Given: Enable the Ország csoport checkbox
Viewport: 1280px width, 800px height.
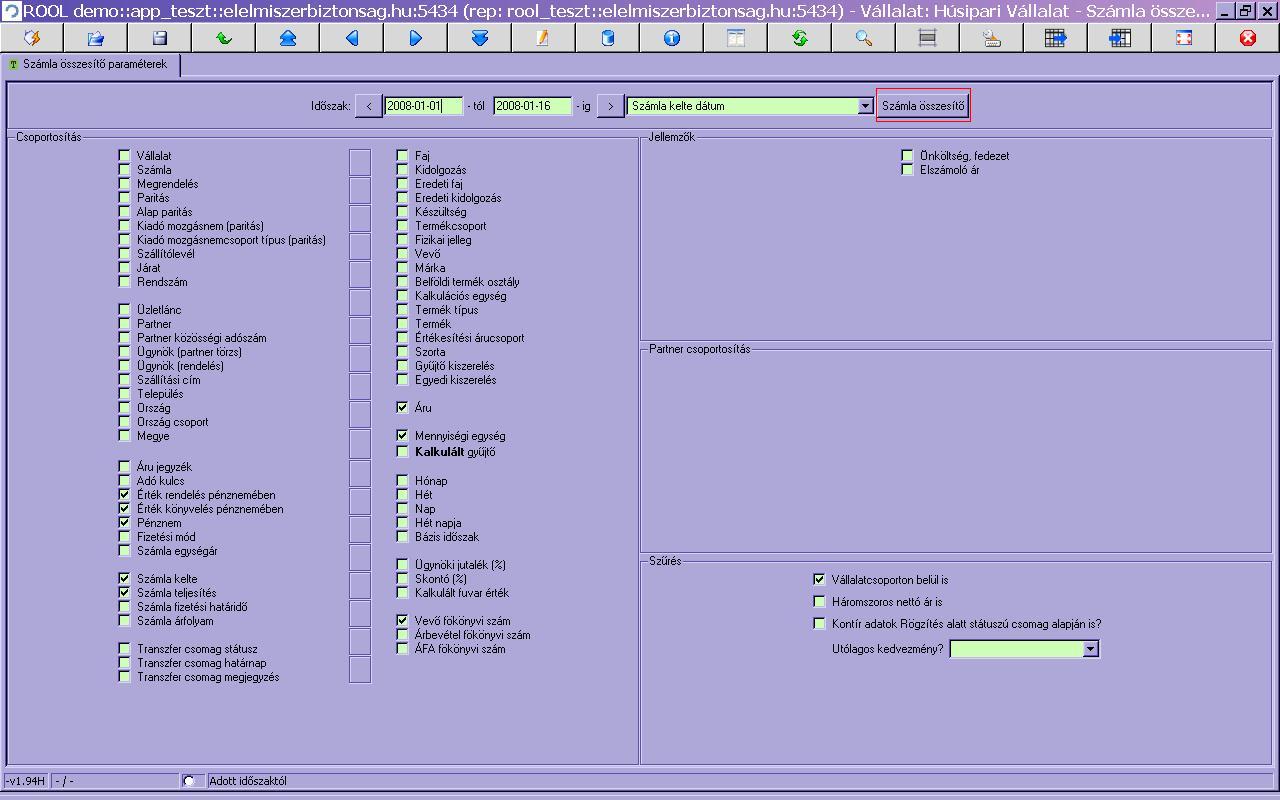Looking at the screenshot, I should (x=124, y=422).
